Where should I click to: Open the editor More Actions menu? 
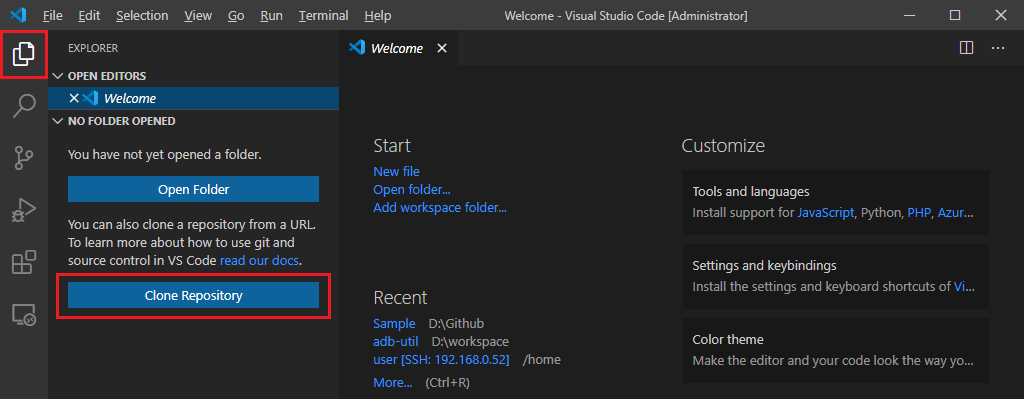pyautogui.click(x=998, y=48)
